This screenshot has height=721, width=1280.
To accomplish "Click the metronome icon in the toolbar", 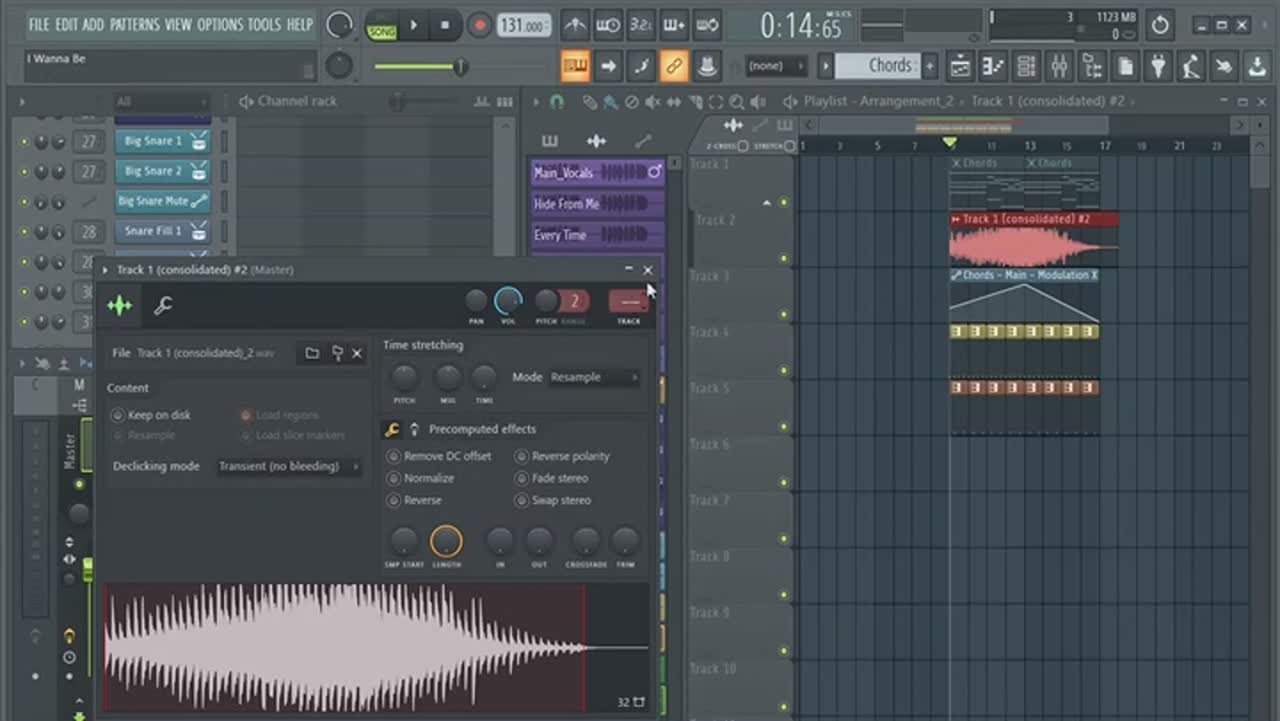I will [x=575, y=25].
